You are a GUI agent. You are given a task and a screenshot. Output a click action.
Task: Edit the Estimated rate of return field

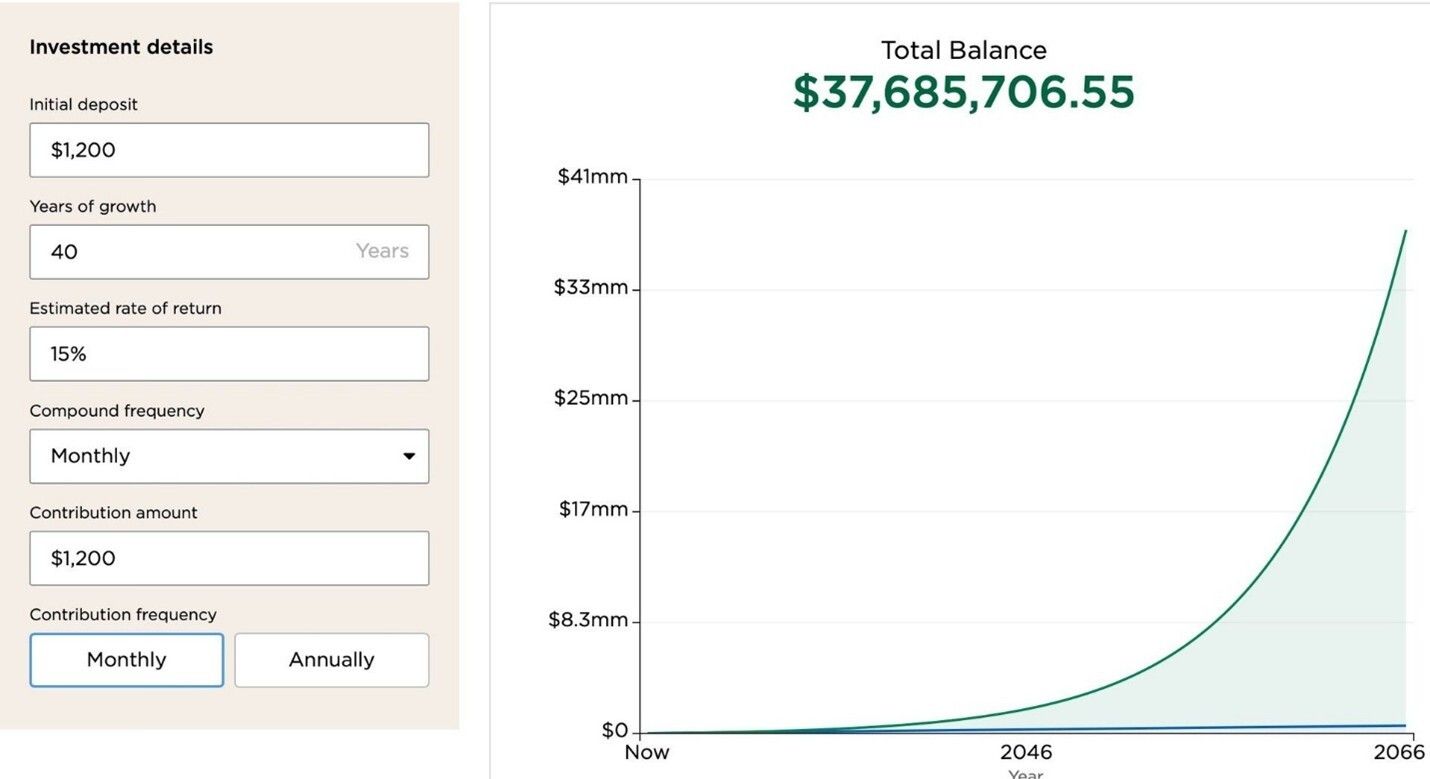229,354
